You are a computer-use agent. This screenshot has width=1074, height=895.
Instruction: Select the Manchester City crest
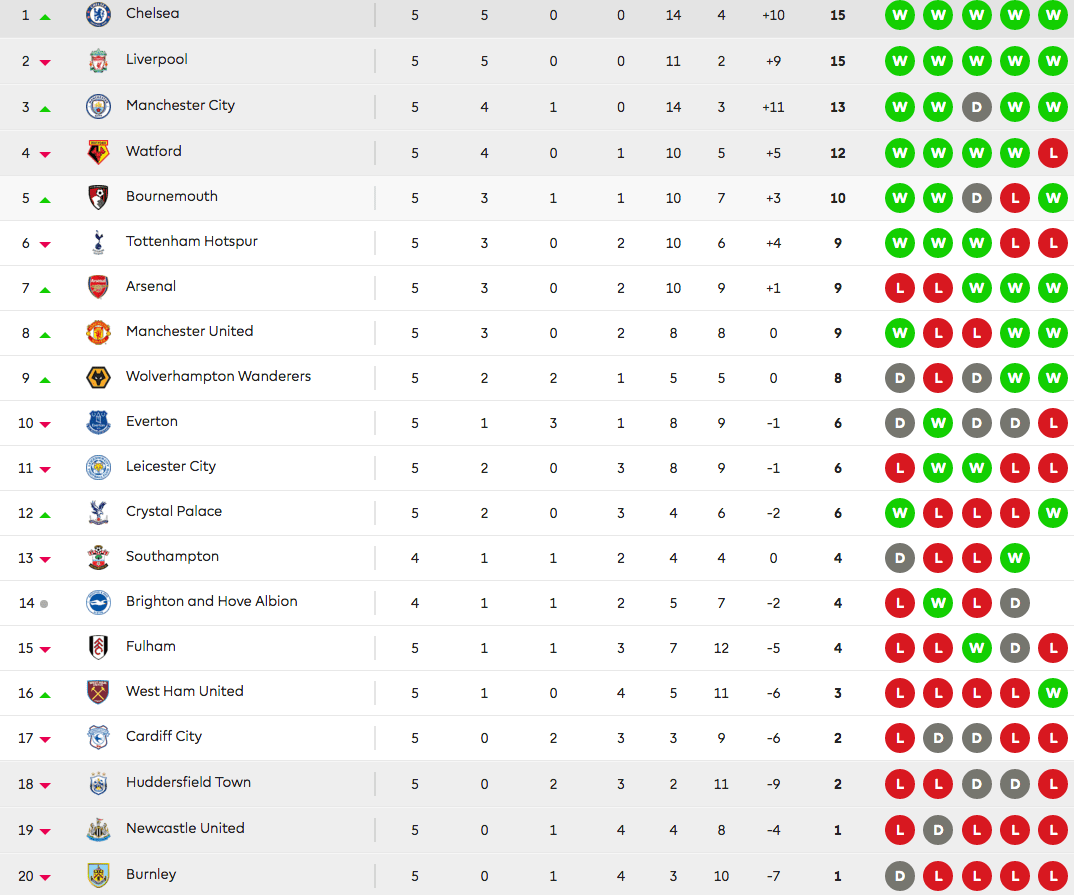[97, 105]
